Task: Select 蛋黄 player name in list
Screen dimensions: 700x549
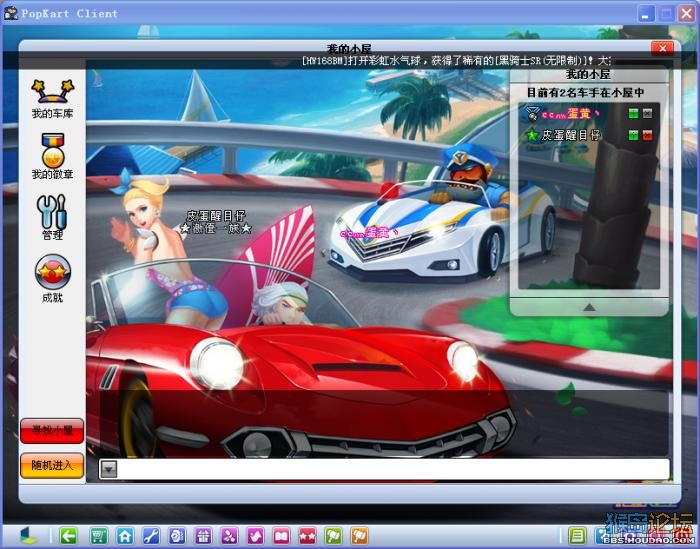Action: (571, 114)
